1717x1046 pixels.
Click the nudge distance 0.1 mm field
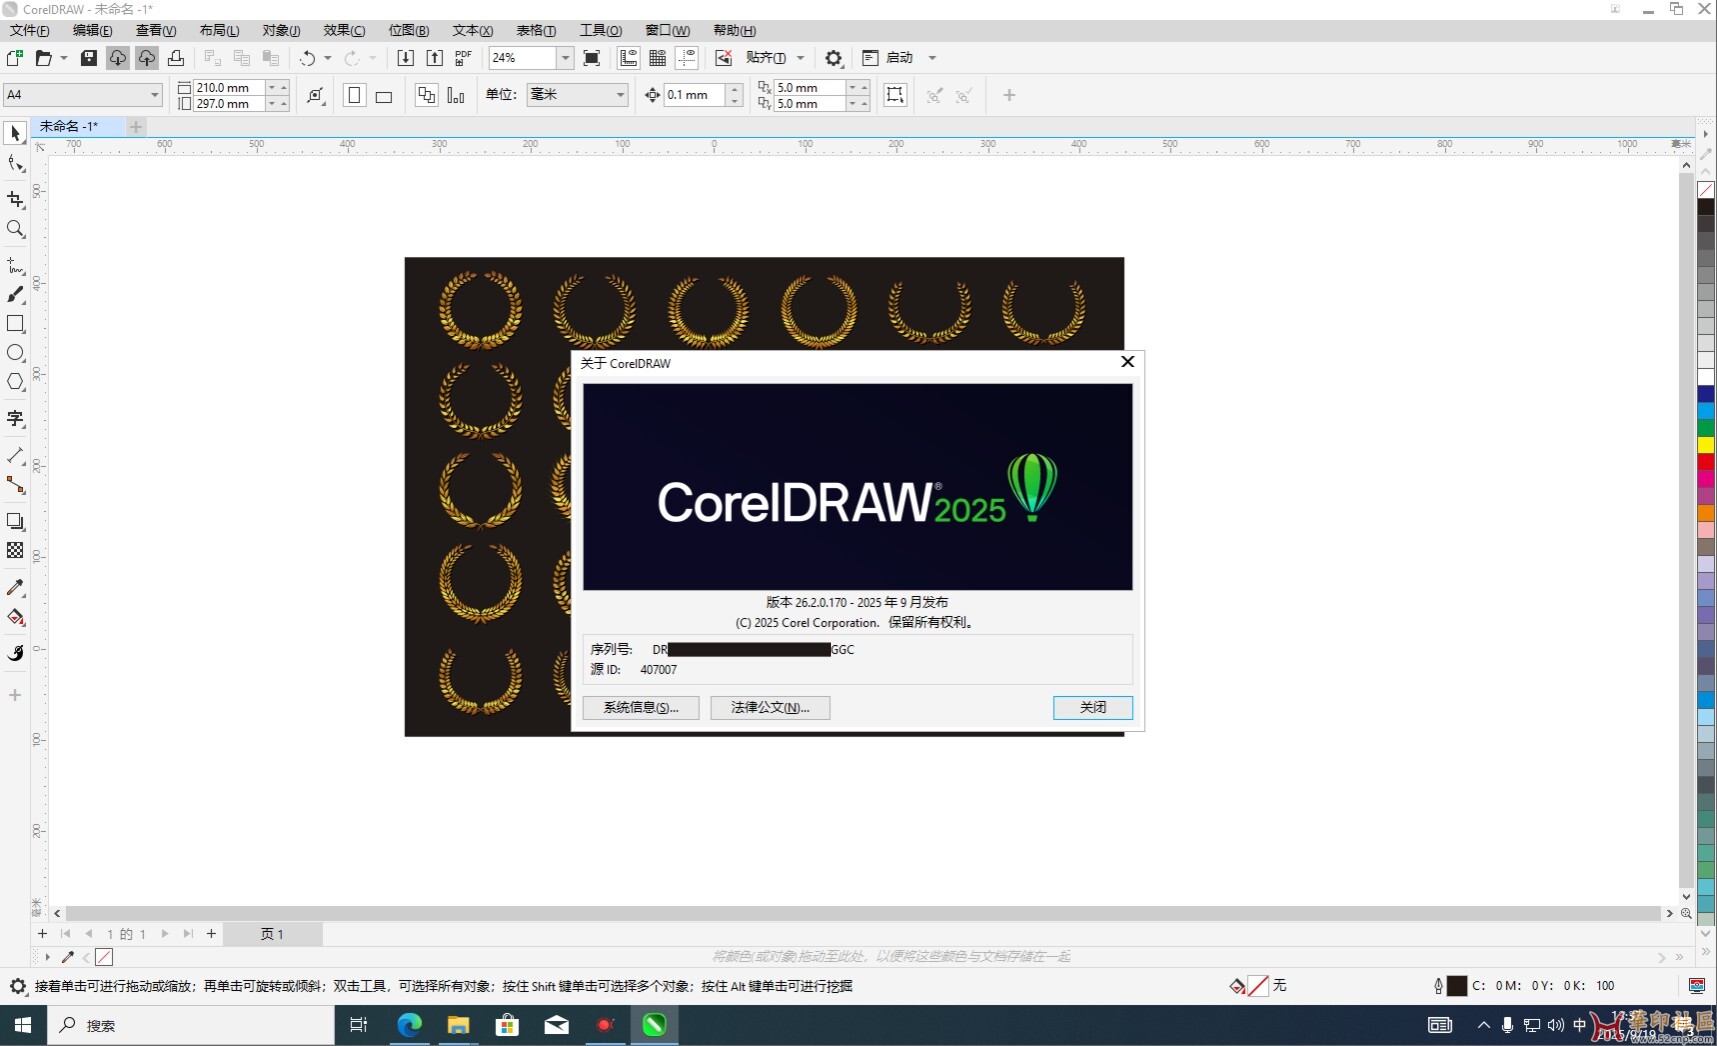695,95
